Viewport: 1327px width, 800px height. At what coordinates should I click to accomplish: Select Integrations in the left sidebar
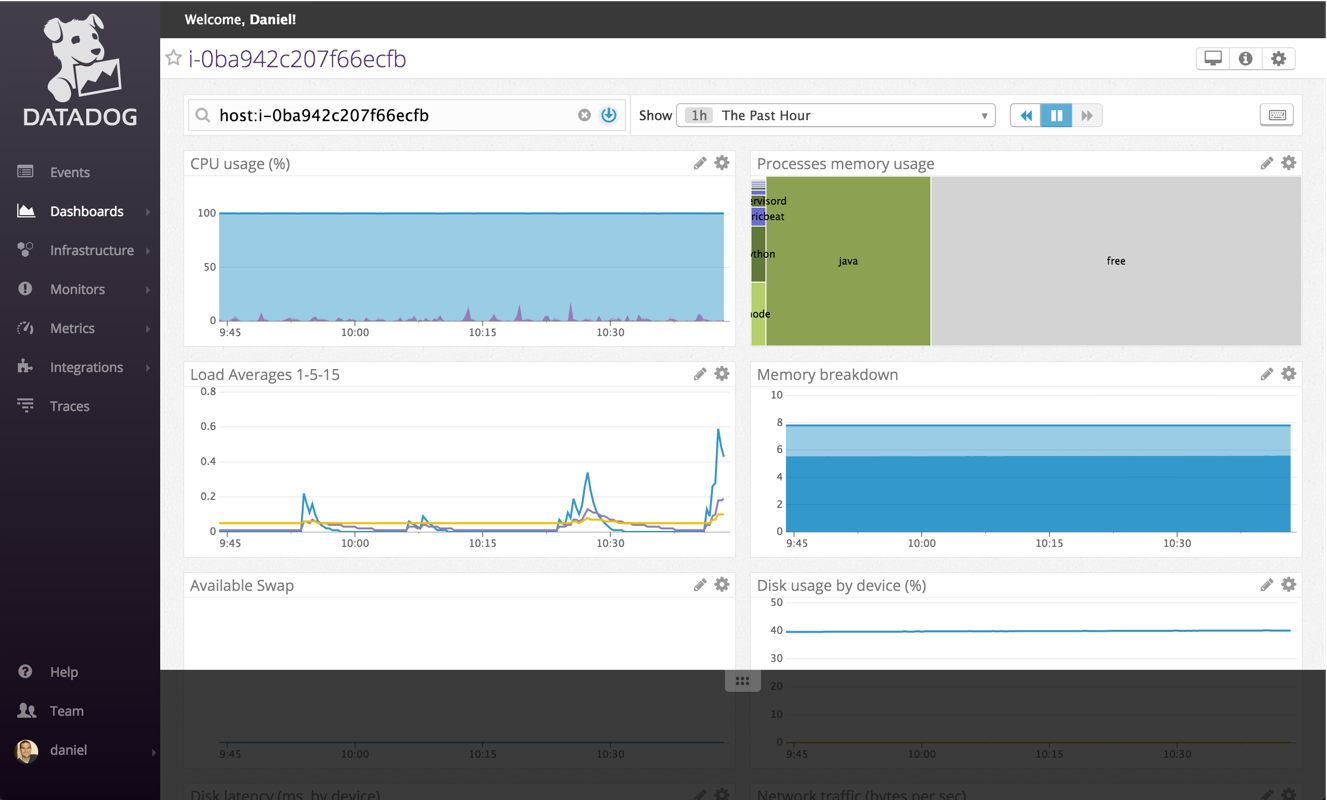(86, 367)
